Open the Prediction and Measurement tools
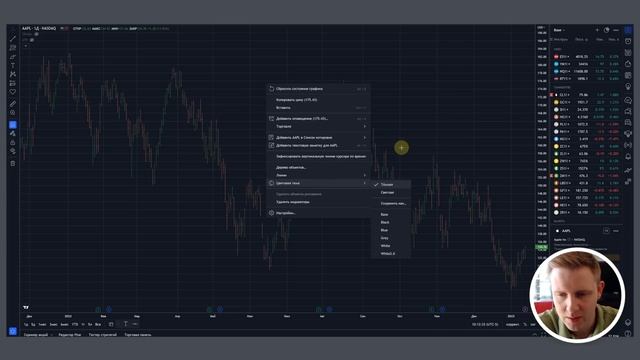This screenshot has height=360, width=640. point(13,83)
